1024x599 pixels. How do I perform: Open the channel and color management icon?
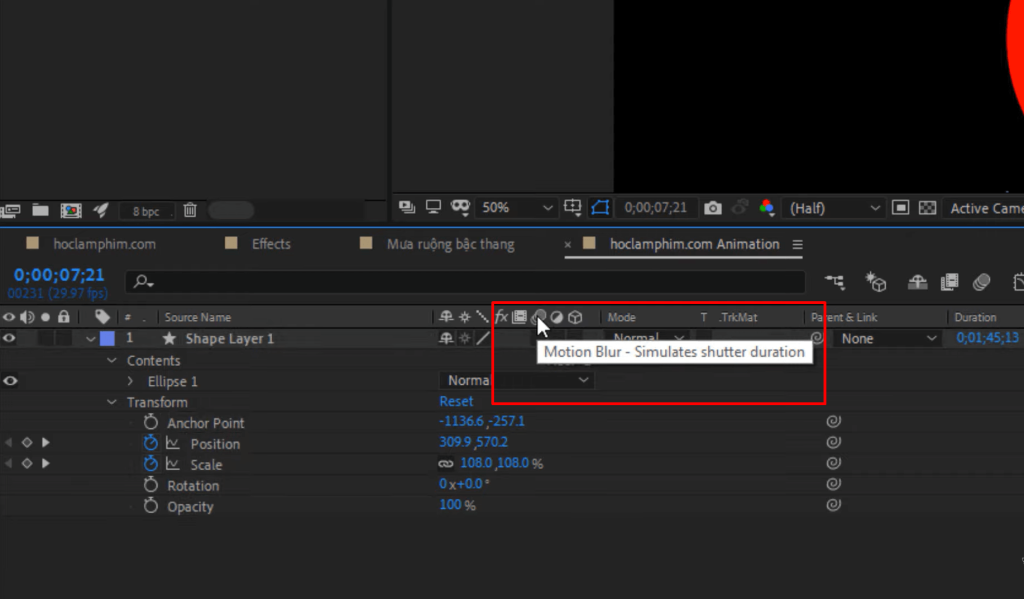766,207
